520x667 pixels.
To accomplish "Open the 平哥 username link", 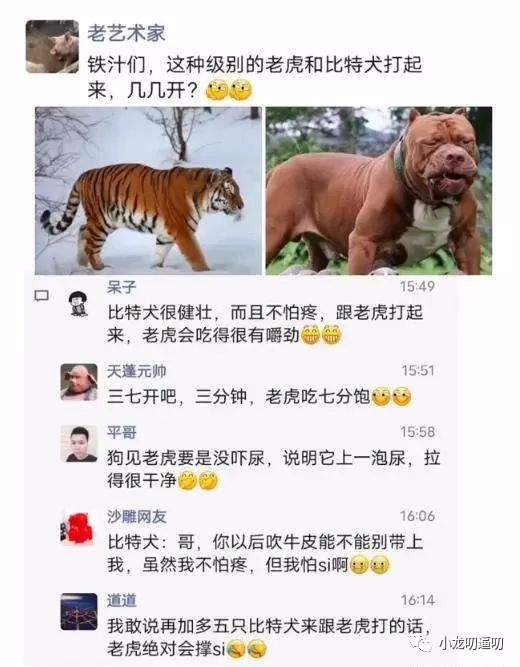I will click(122, 432).
